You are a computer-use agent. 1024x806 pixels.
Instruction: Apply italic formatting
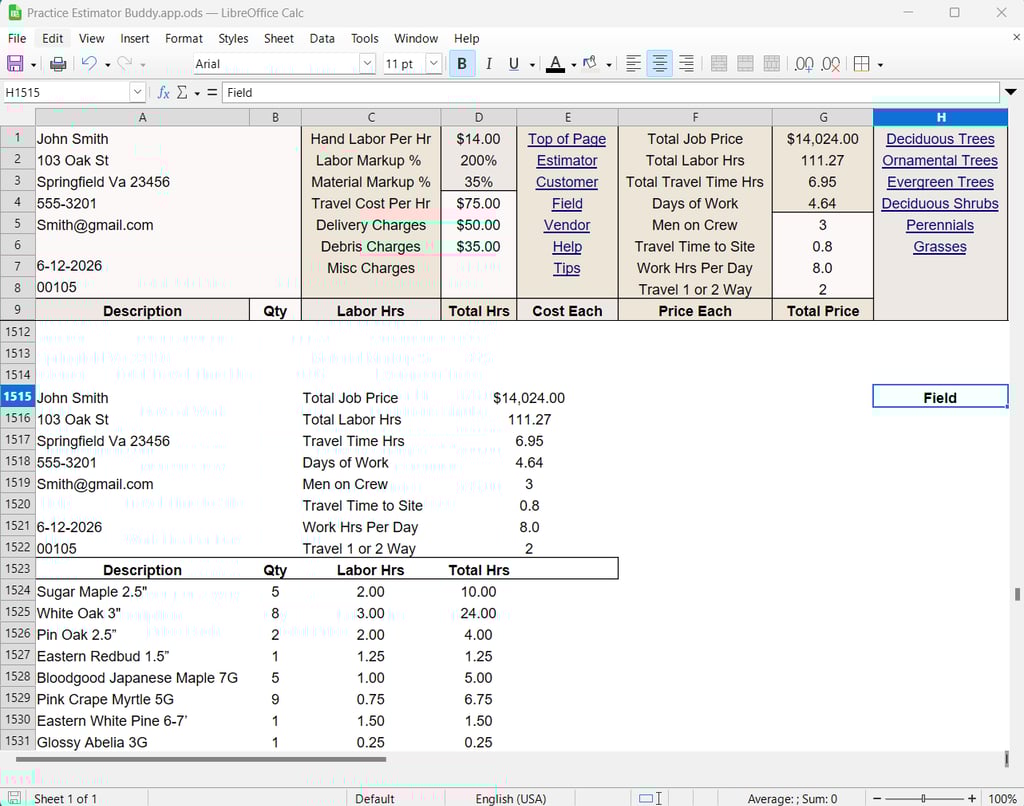(x=488, y=63)
